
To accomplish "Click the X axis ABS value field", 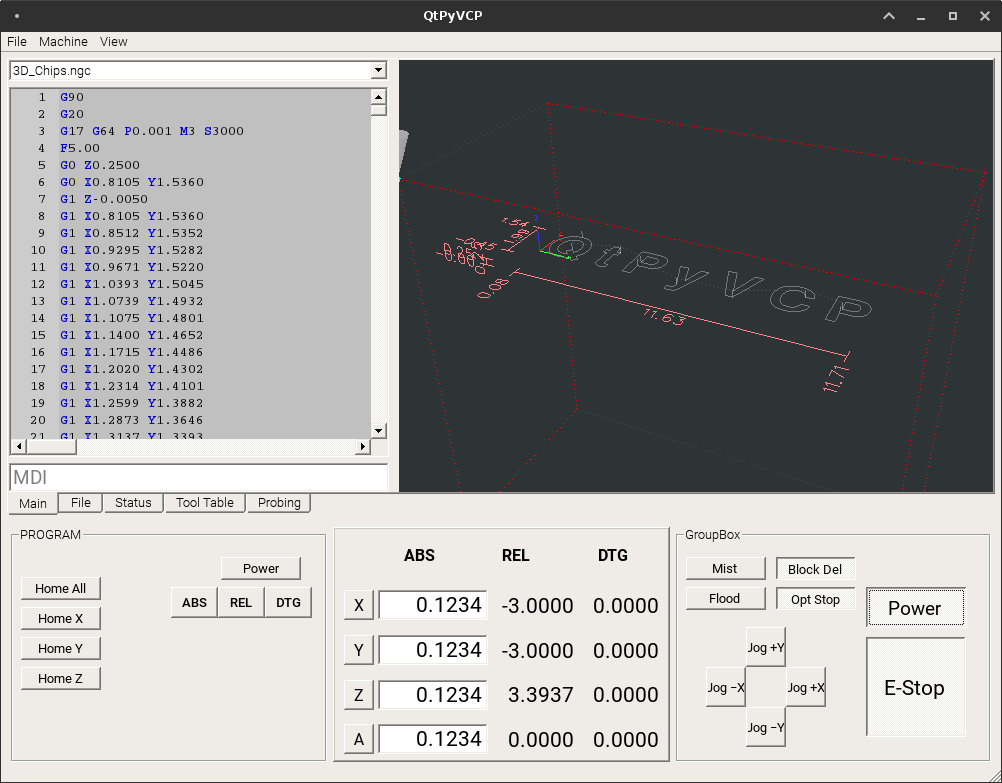I will [433, 605].
